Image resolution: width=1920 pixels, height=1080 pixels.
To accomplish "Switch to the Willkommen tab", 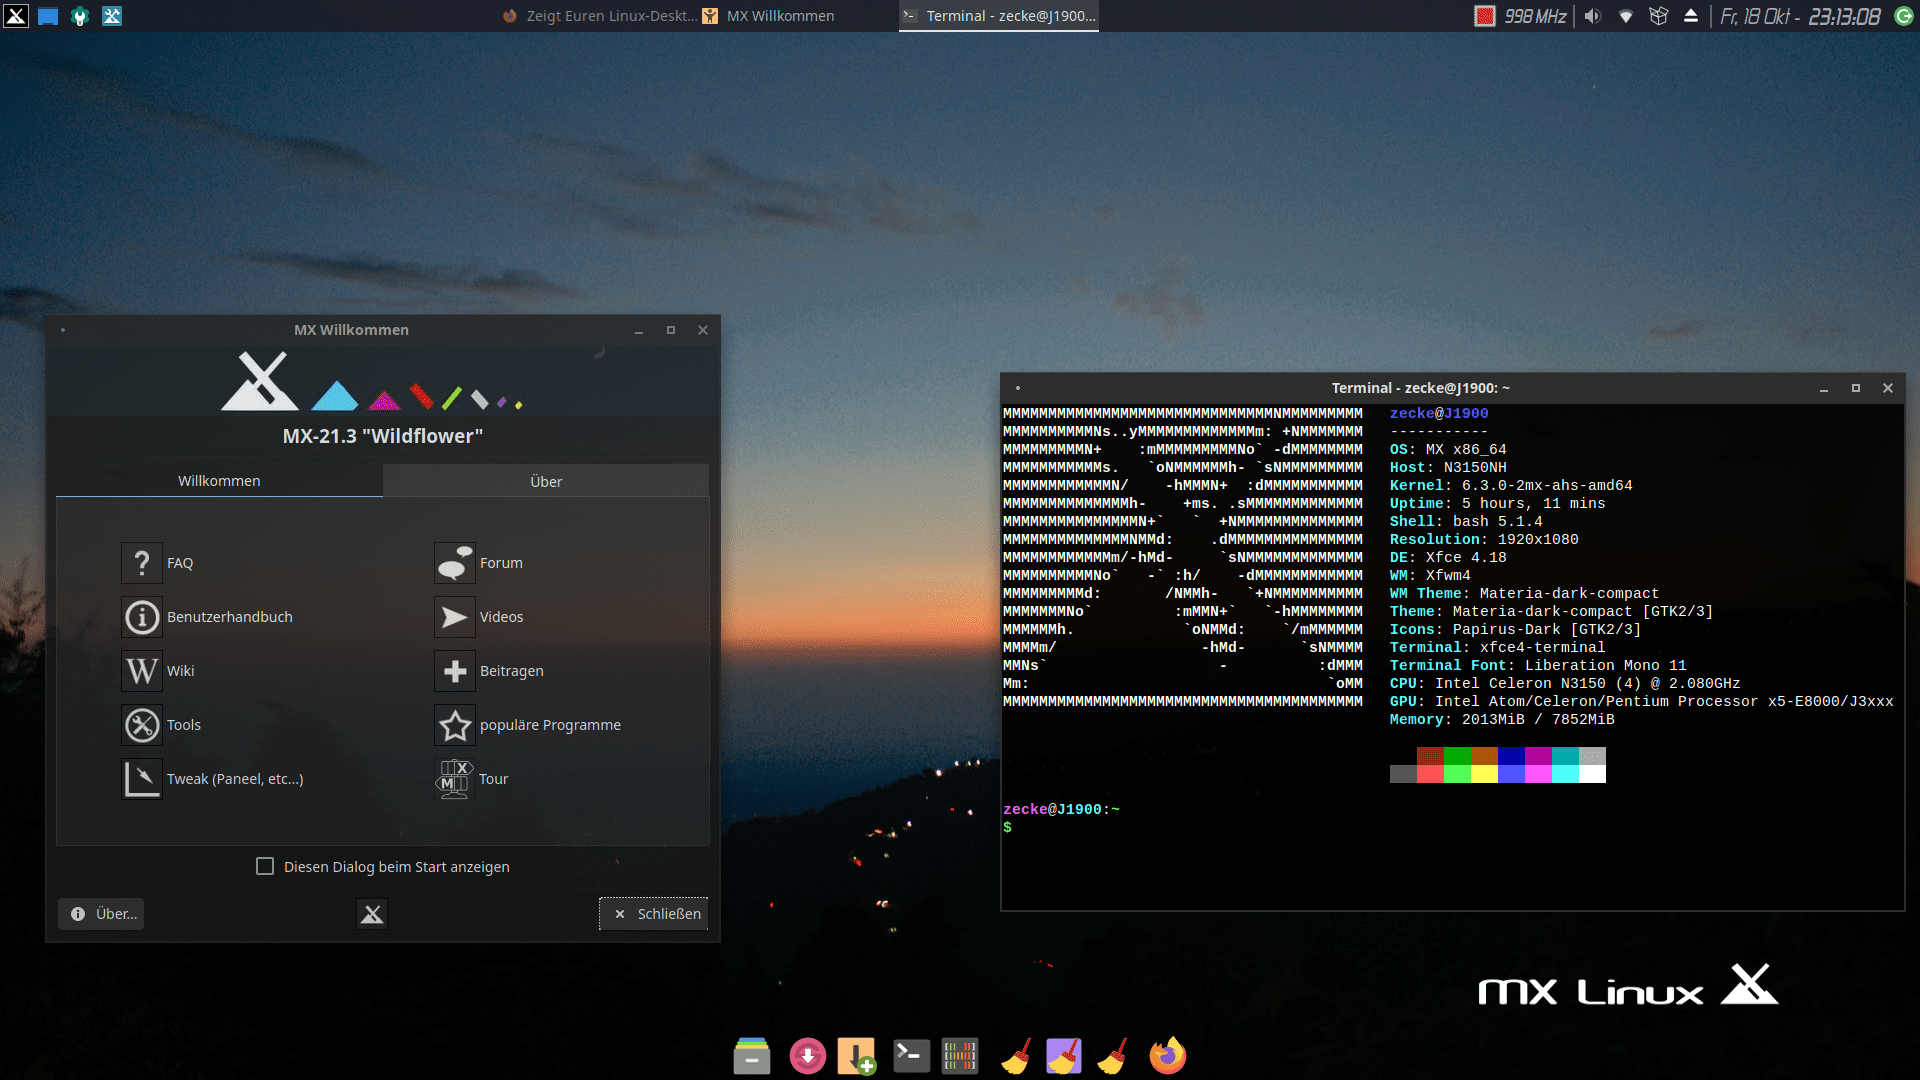I will click(x=219, y=481).
